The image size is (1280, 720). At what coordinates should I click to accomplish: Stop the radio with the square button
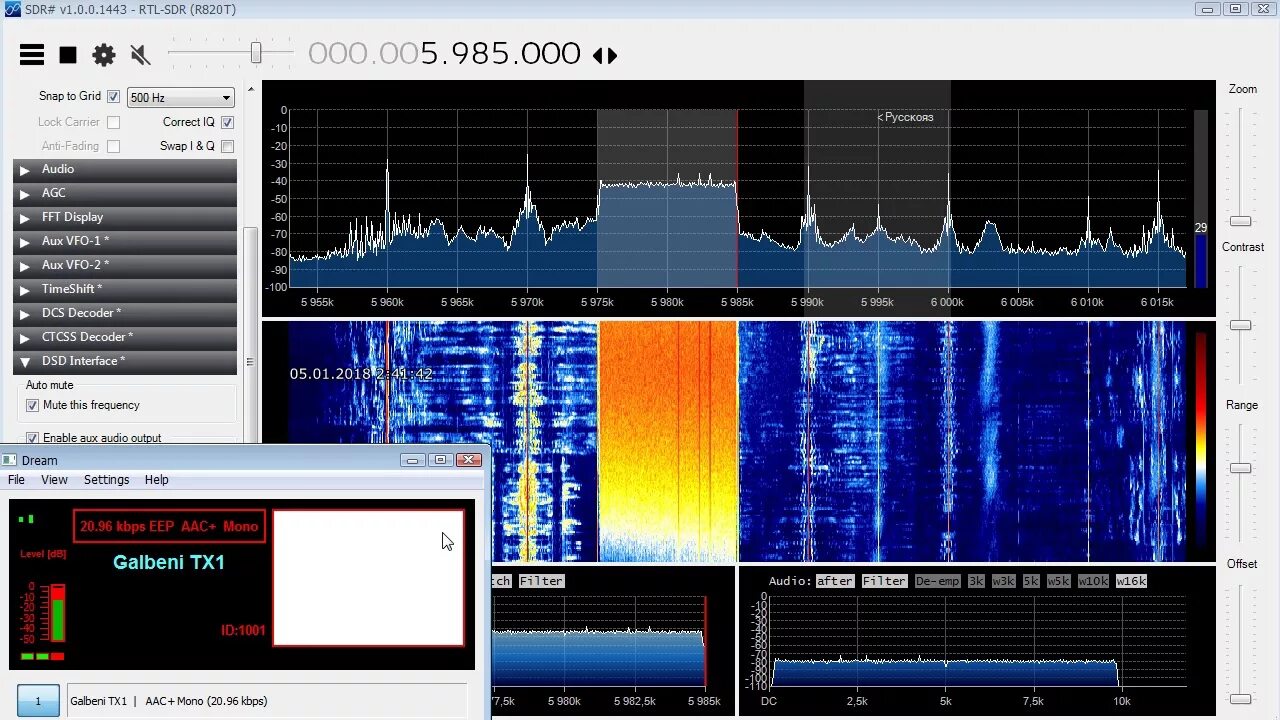pyautogui.click(x=68, y=55)
